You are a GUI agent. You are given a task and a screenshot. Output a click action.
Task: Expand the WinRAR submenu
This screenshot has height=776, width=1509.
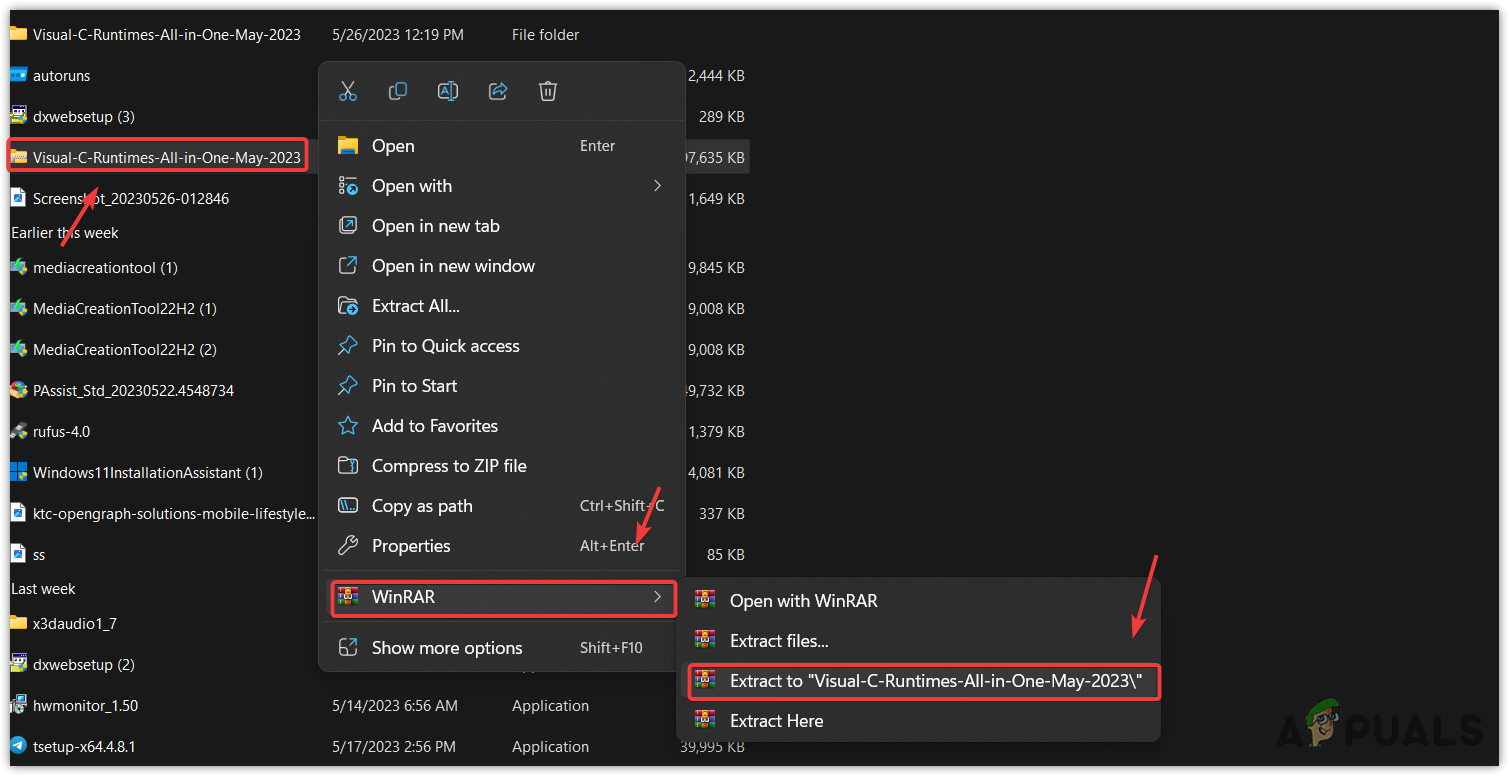pyautogui.click(x=503, y=597)
